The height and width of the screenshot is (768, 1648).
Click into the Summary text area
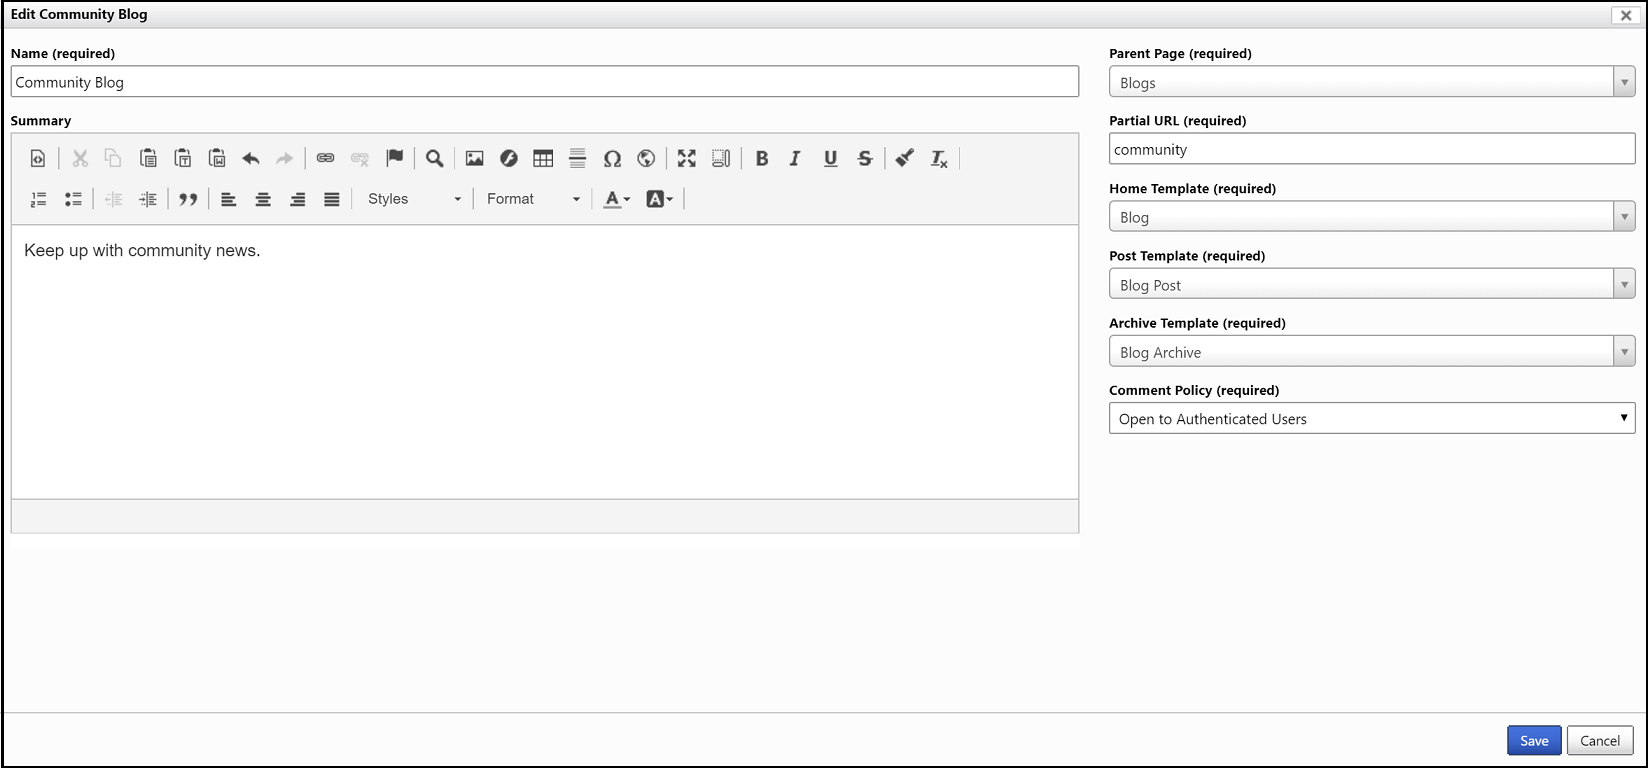545,362
